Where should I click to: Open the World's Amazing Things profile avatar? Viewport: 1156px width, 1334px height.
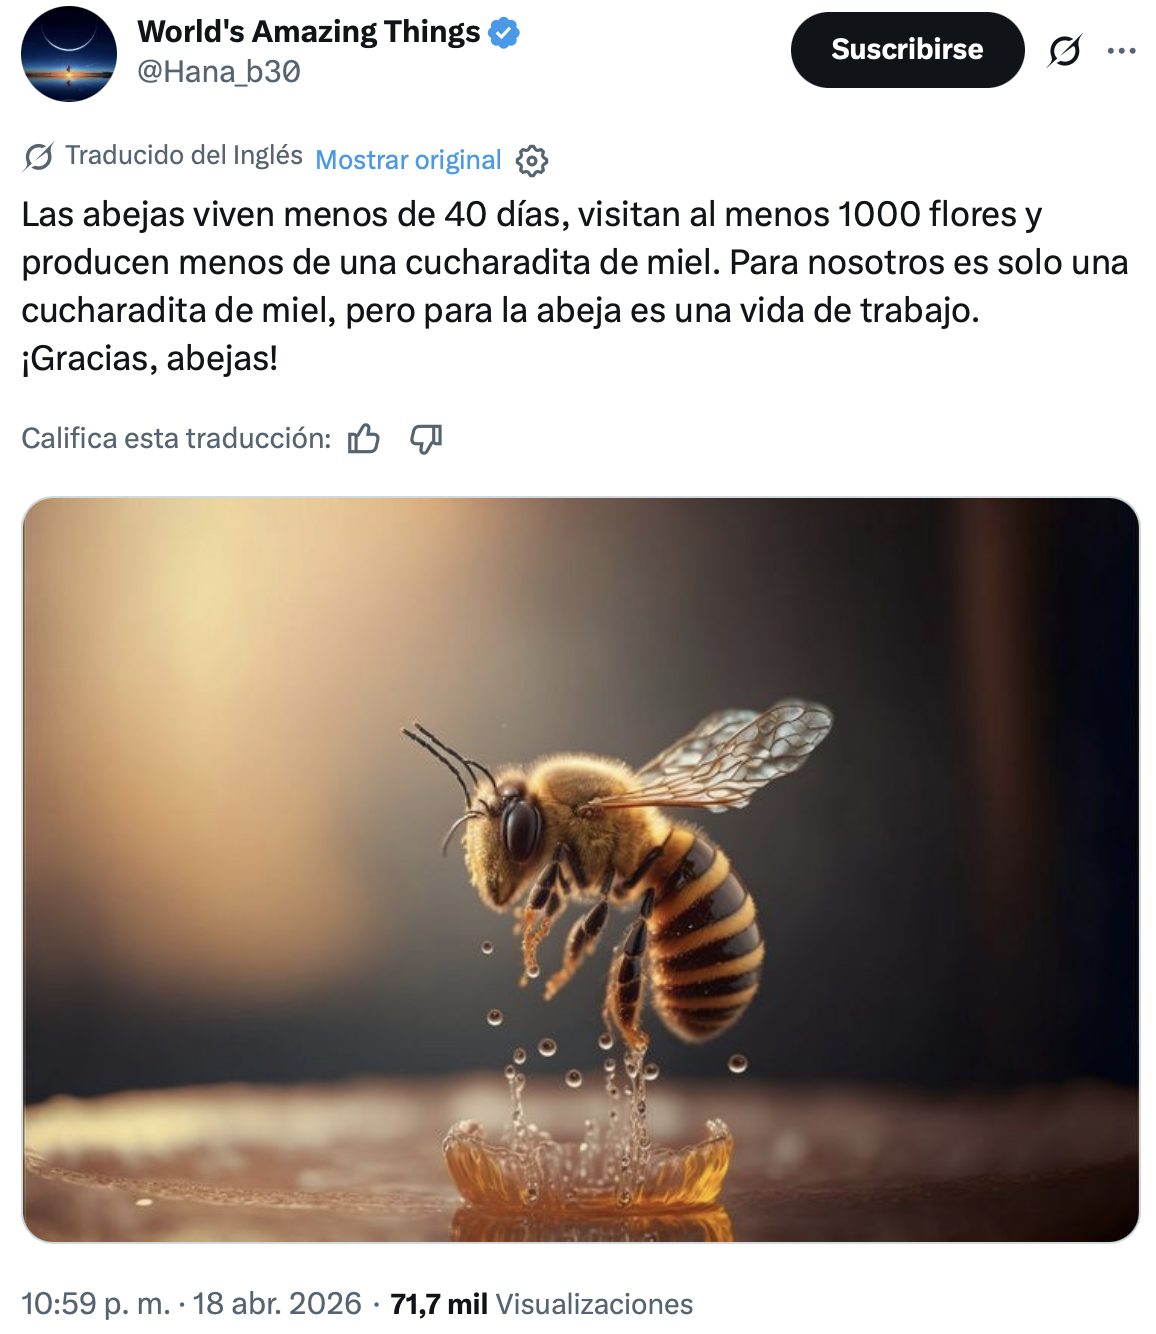[x=69, y=53]
